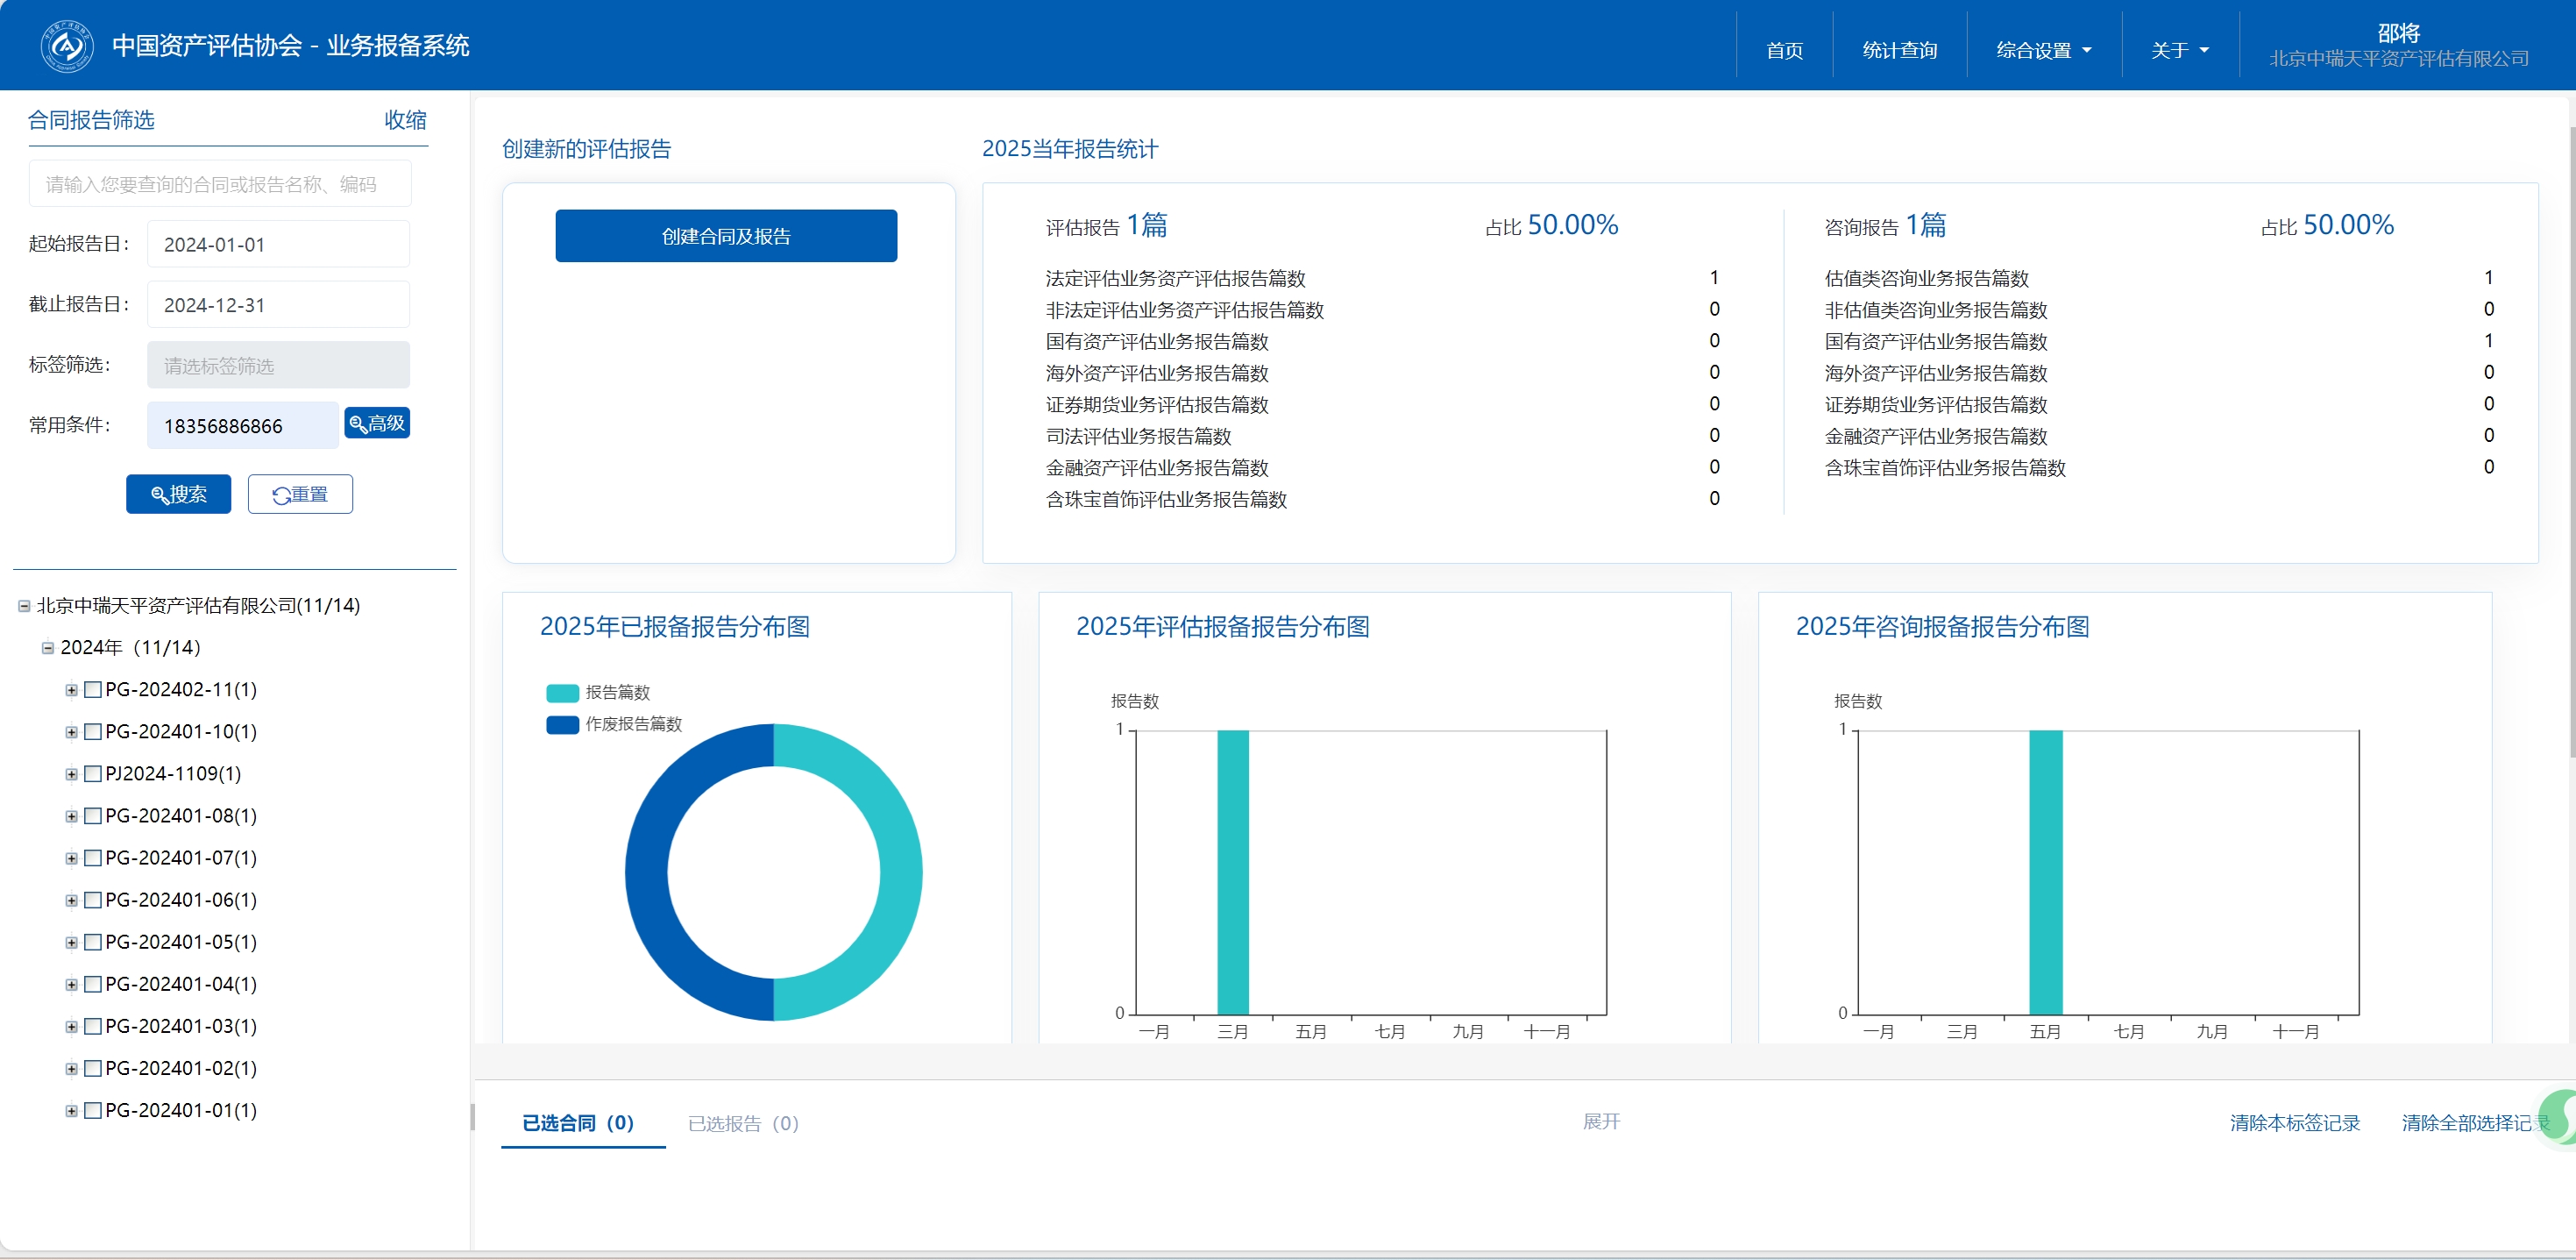2576x1260 pixels.
Task: Check the PG-202401-10 contract checkbox
Action: 93,732
